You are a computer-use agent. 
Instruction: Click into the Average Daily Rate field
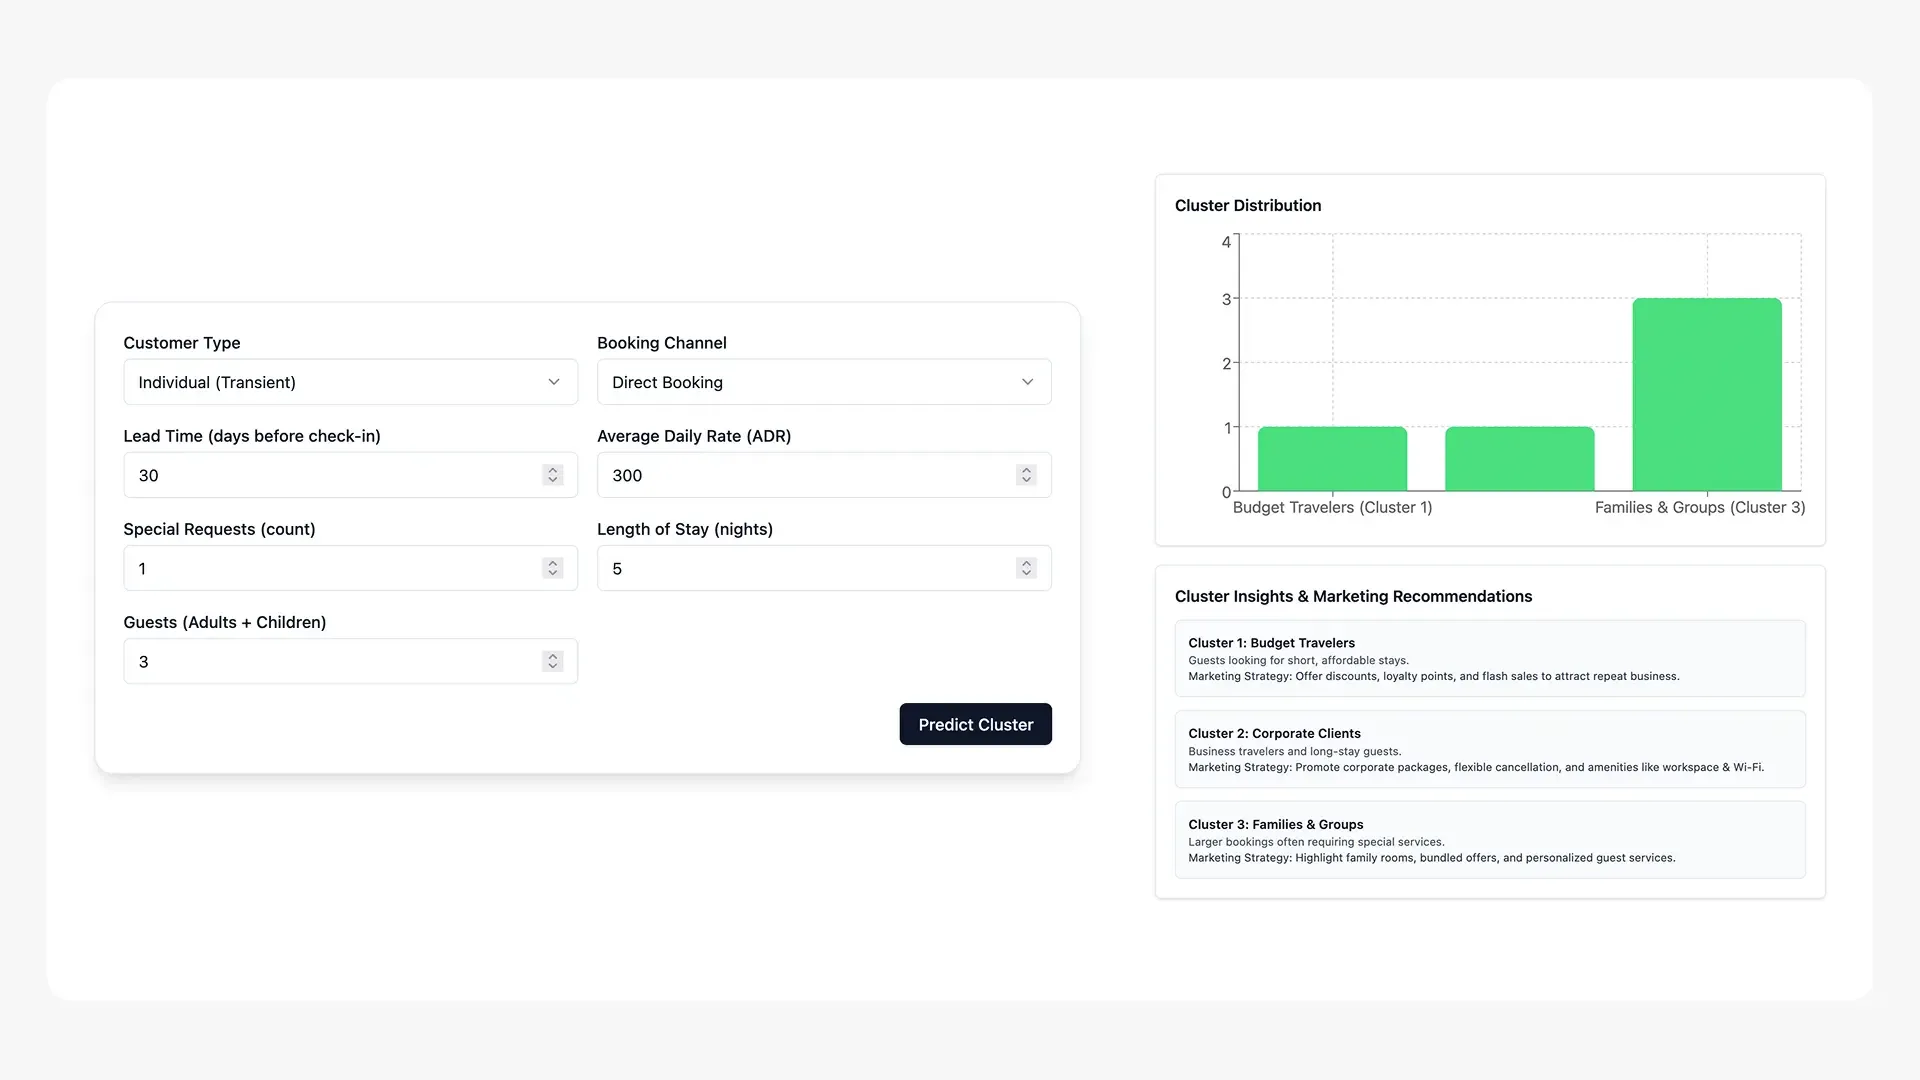coord(804,475)
